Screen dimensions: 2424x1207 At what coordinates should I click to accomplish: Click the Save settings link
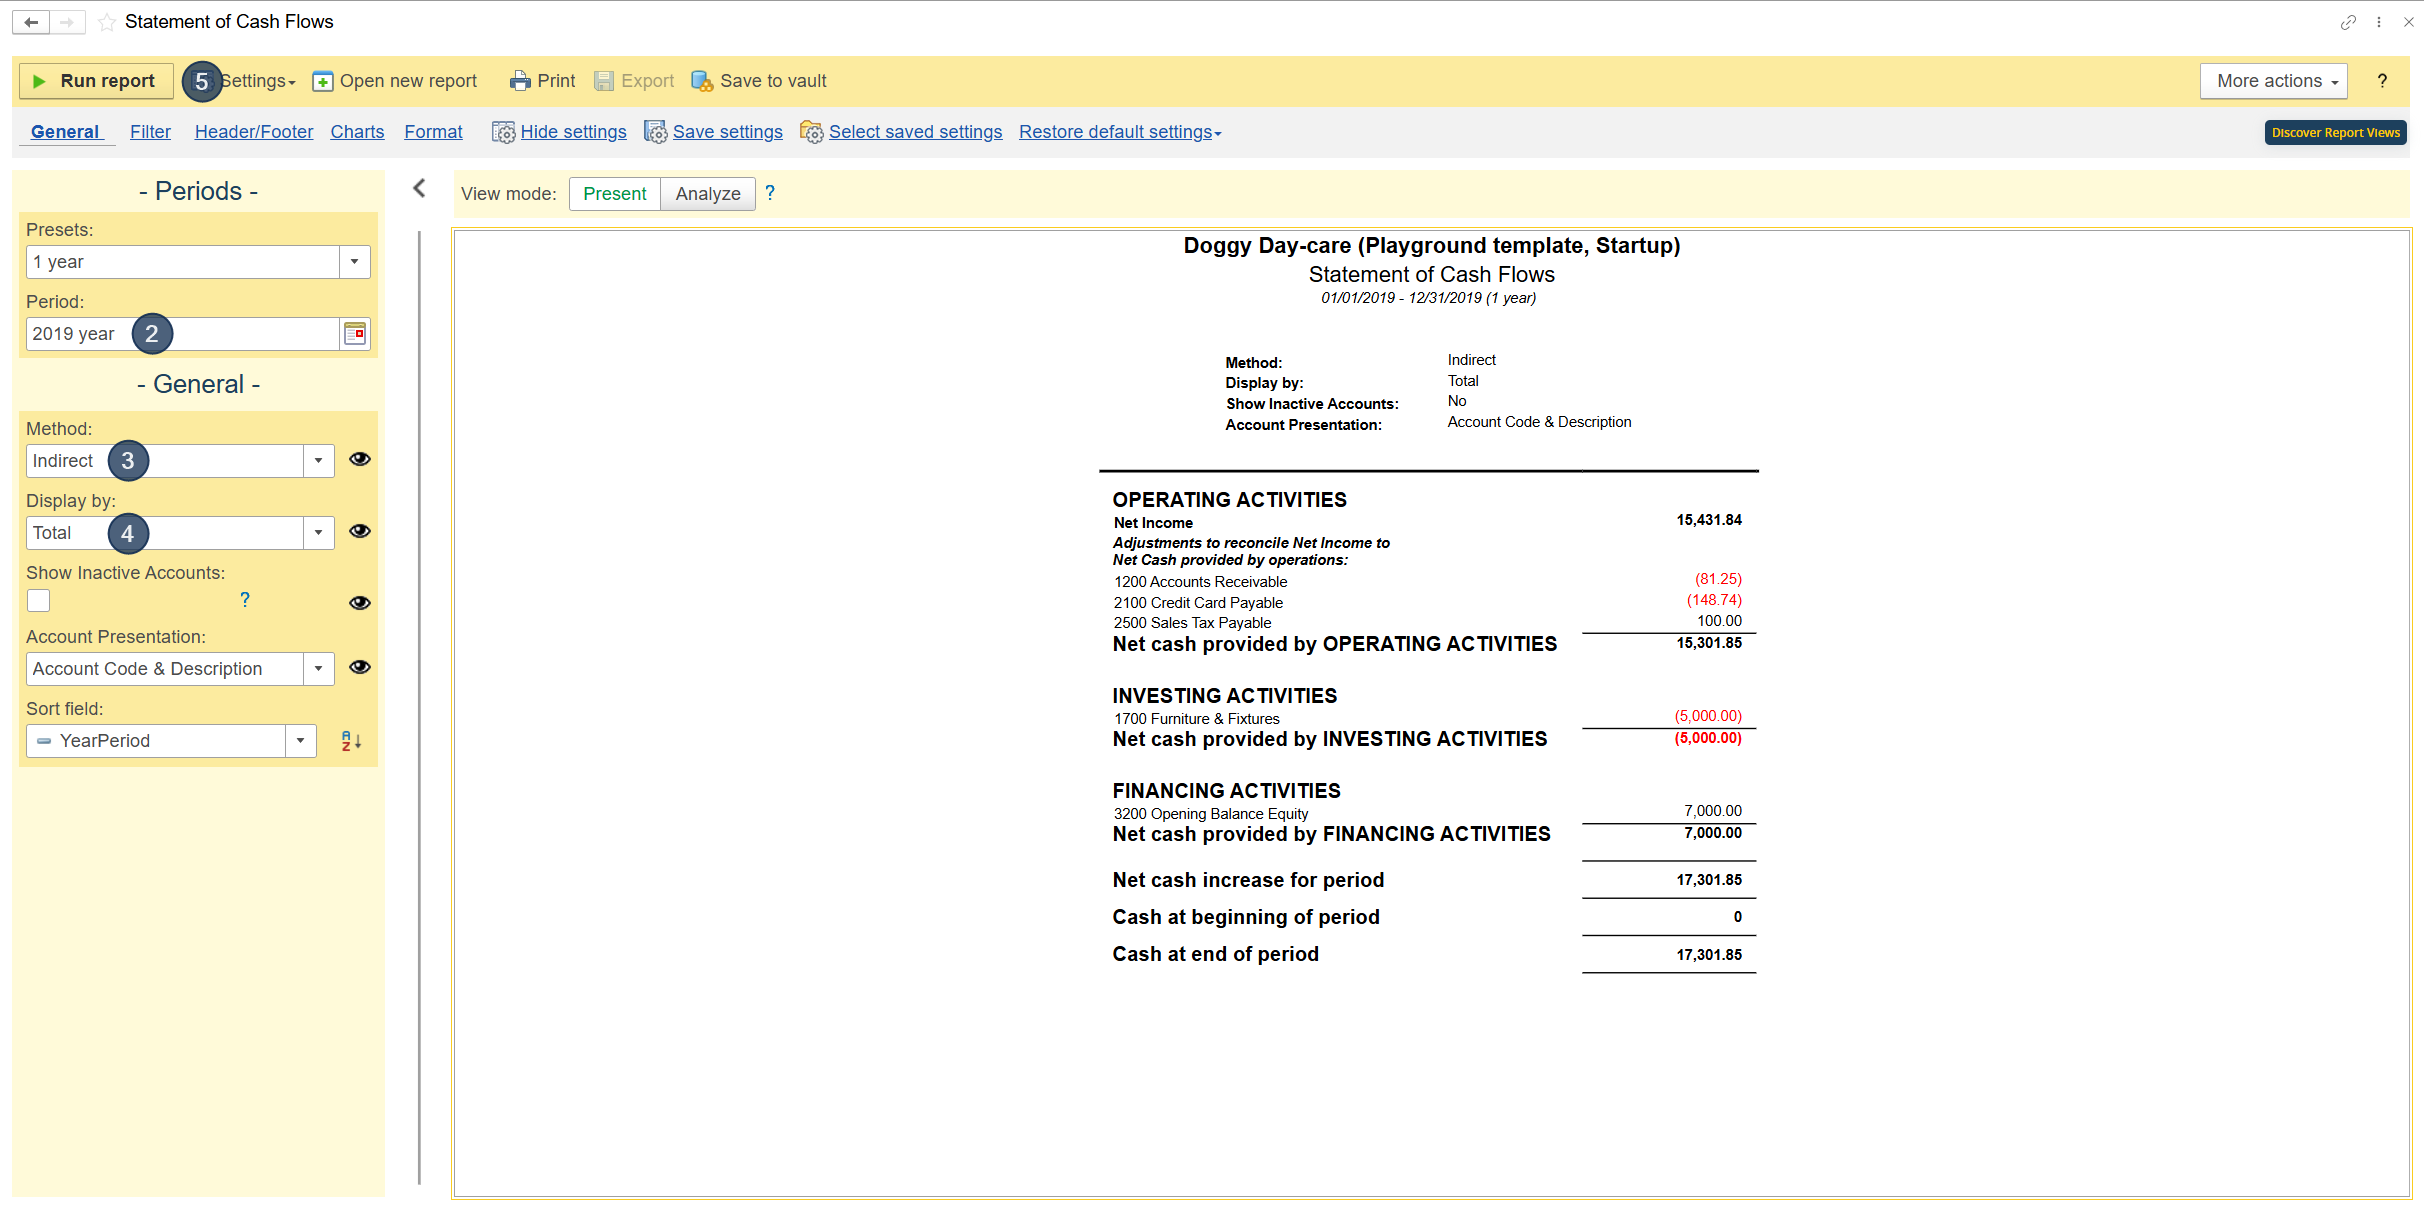coord(727,132)
